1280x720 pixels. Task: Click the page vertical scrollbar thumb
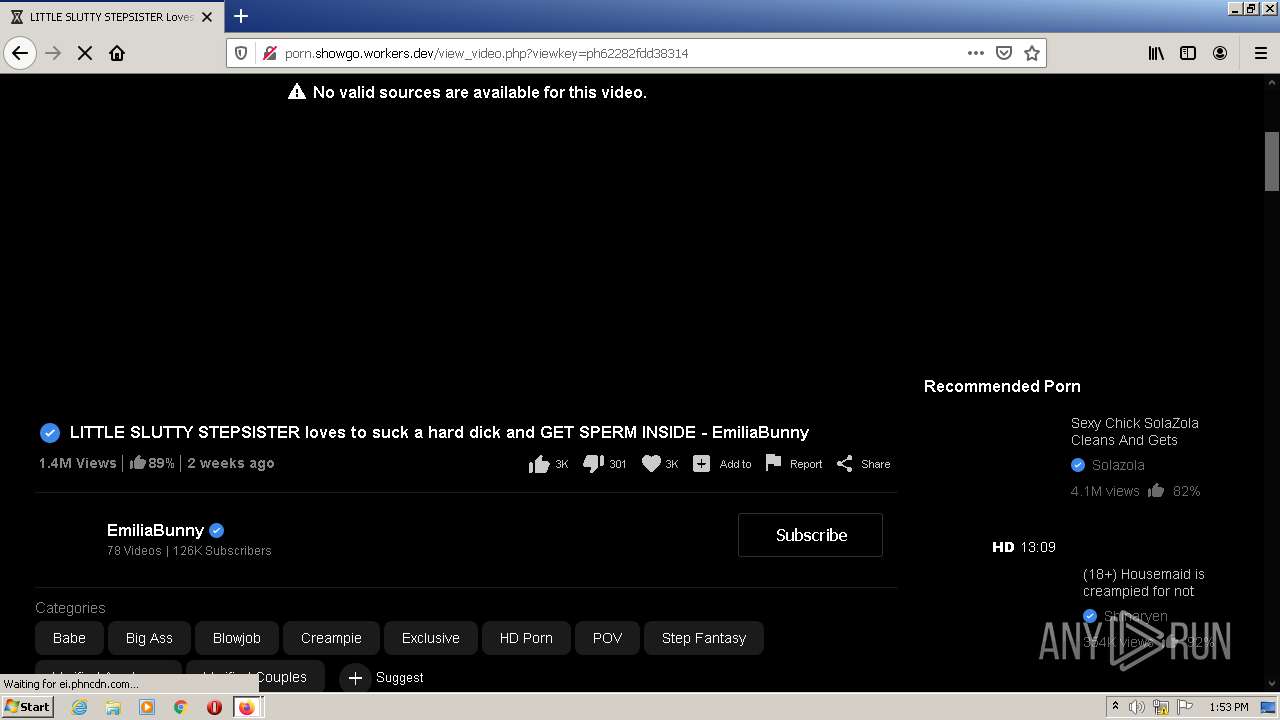(1272, 160)
